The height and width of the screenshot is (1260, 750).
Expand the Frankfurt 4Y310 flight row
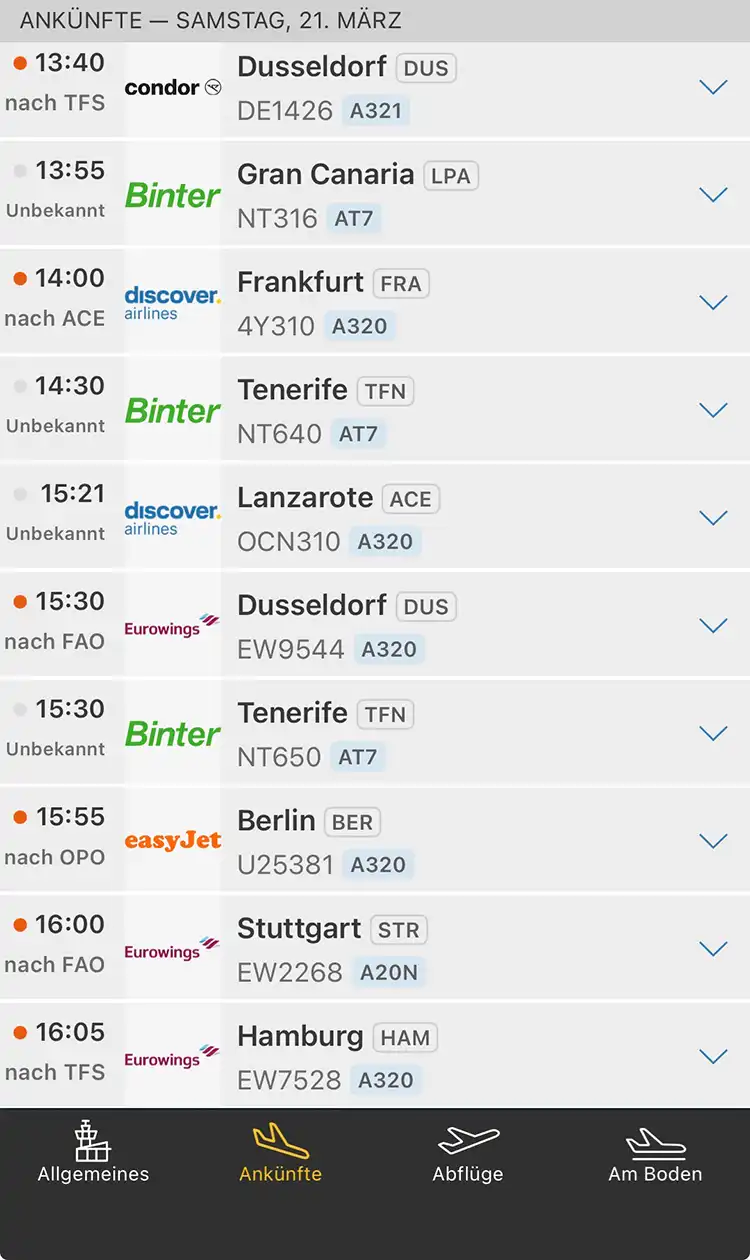pos(713,302)
